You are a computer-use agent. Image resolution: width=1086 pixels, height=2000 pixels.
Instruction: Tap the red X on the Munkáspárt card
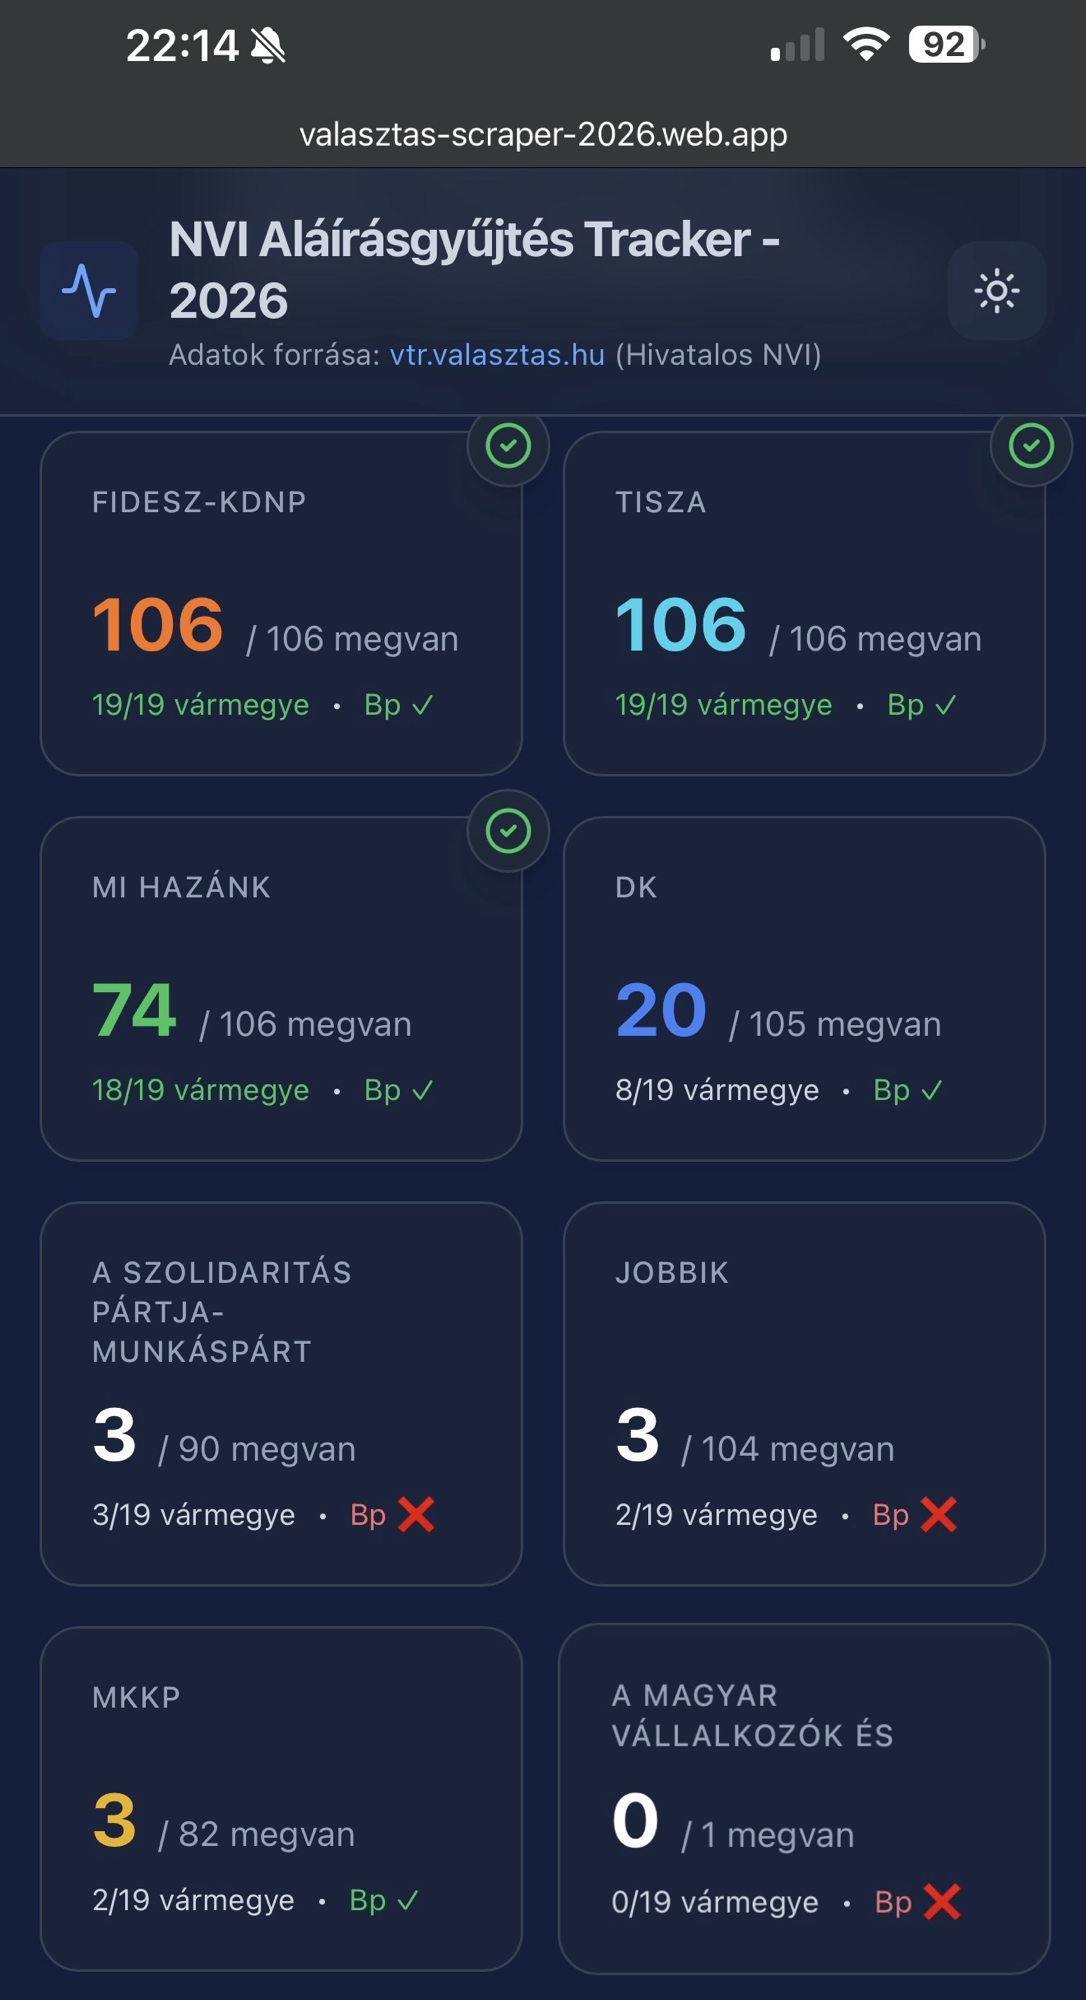pos(416,1515)
